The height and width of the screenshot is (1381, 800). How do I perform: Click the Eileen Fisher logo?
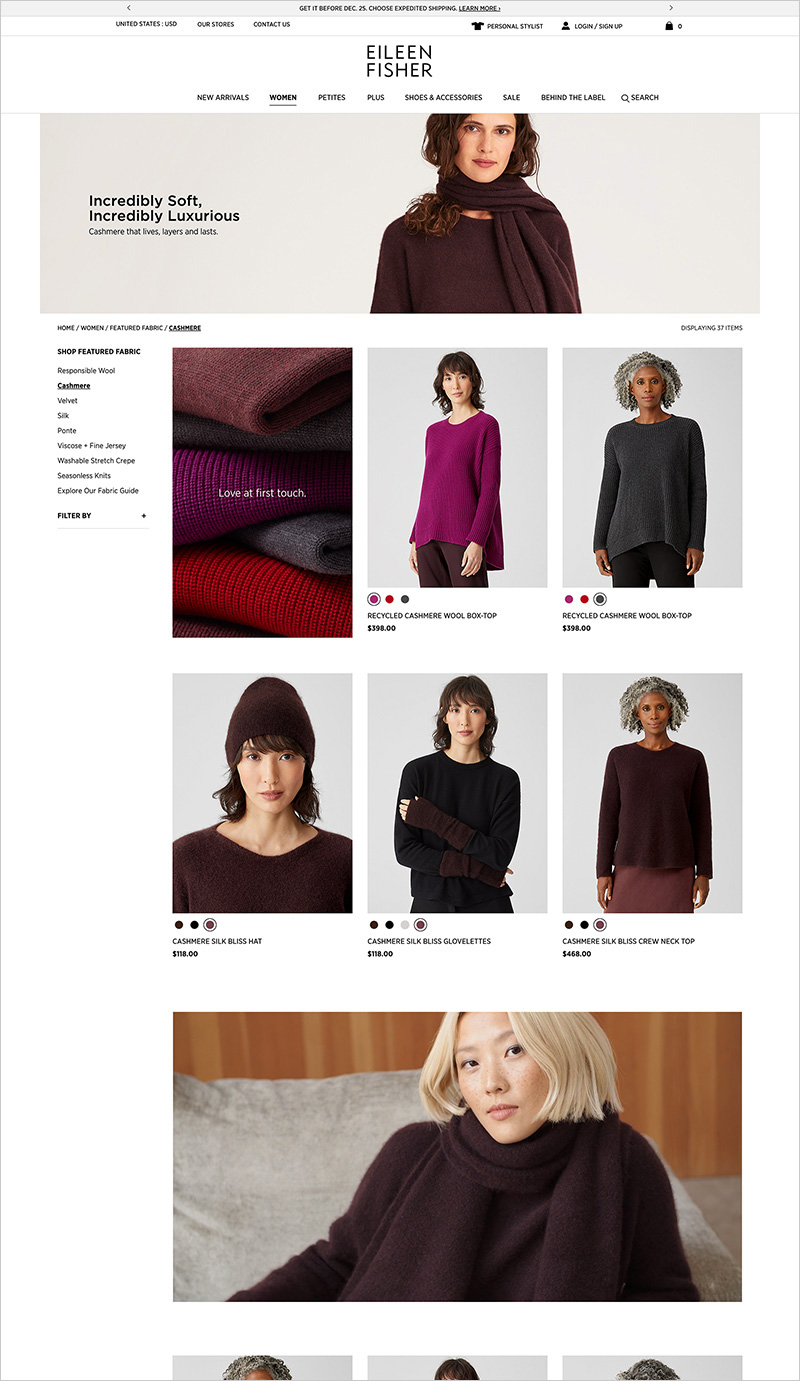tap(399, 61)
